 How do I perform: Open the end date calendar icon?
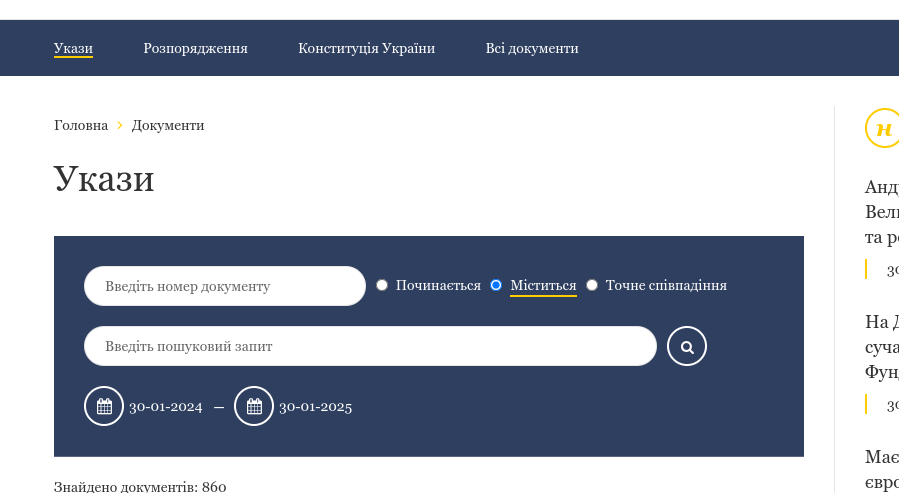click(254, 406)
